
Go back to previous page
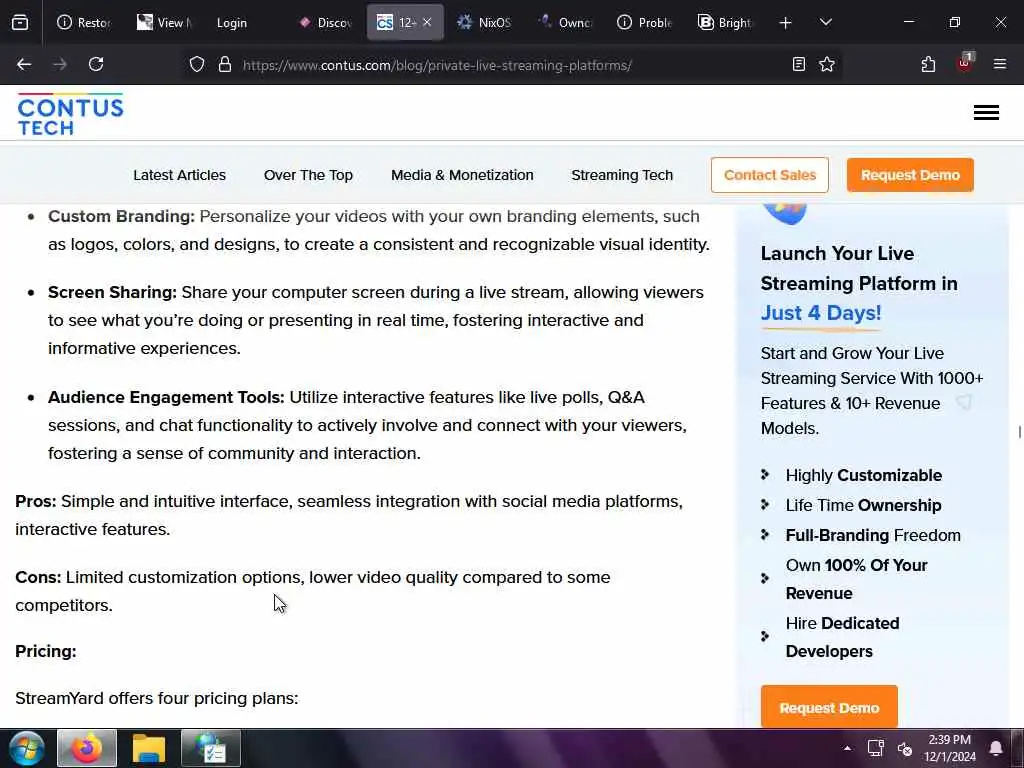(x=24, y=64)
